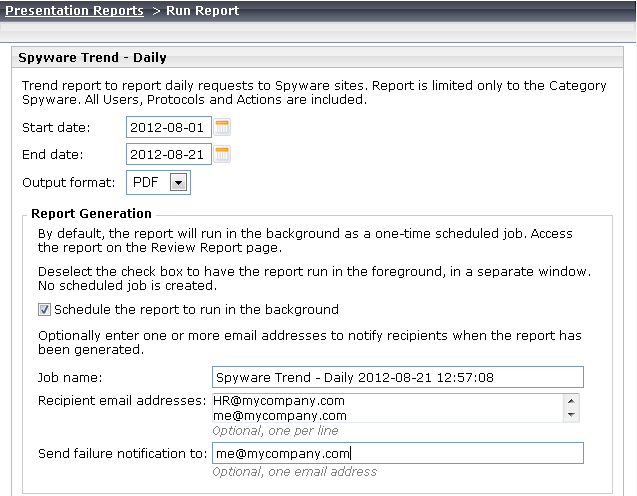Click the Presentation Reports breadcrumb link

click(x=74, y=11)
